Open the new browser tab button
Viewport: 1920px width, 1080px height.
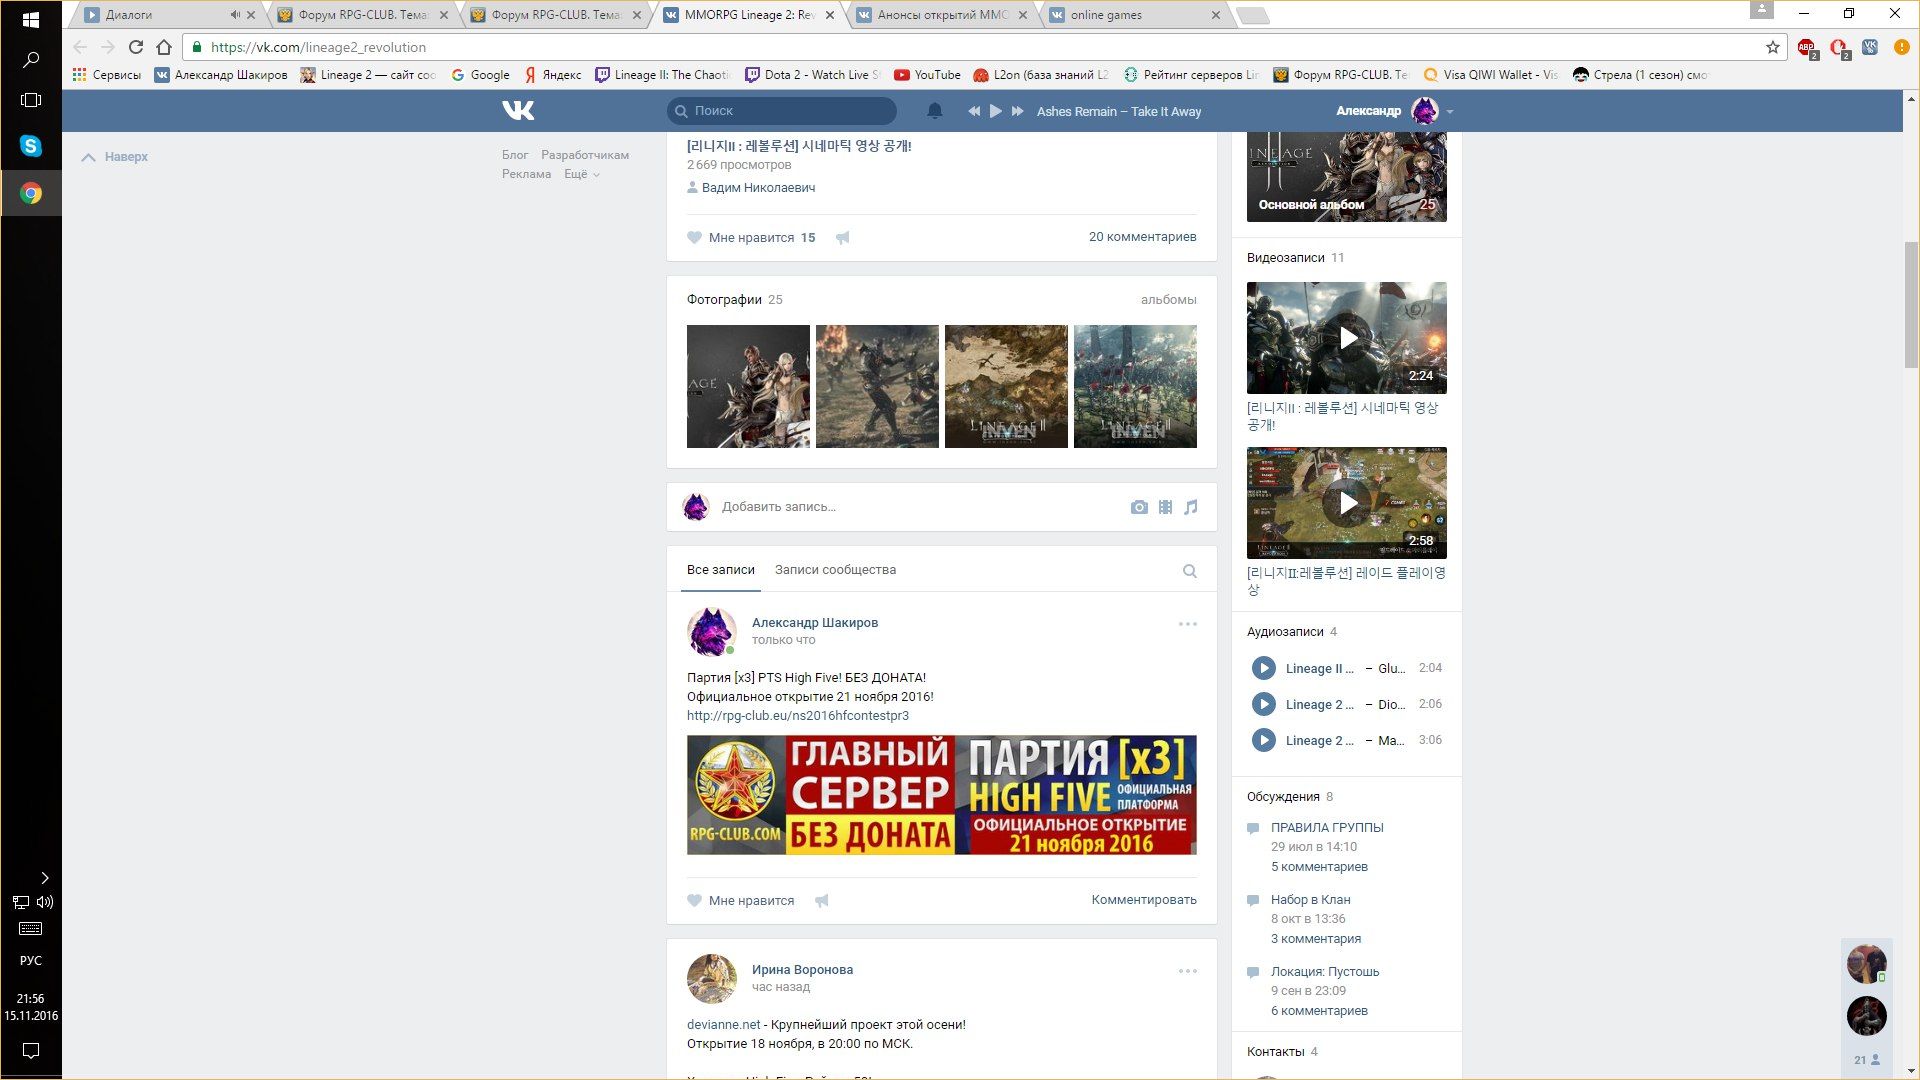coord(1252,15)
